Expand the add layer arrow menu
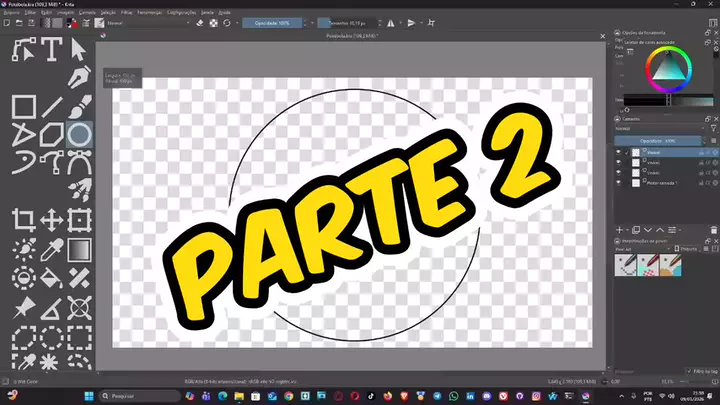The width and height of the screenshot is (720, 405). pos(627,230)
